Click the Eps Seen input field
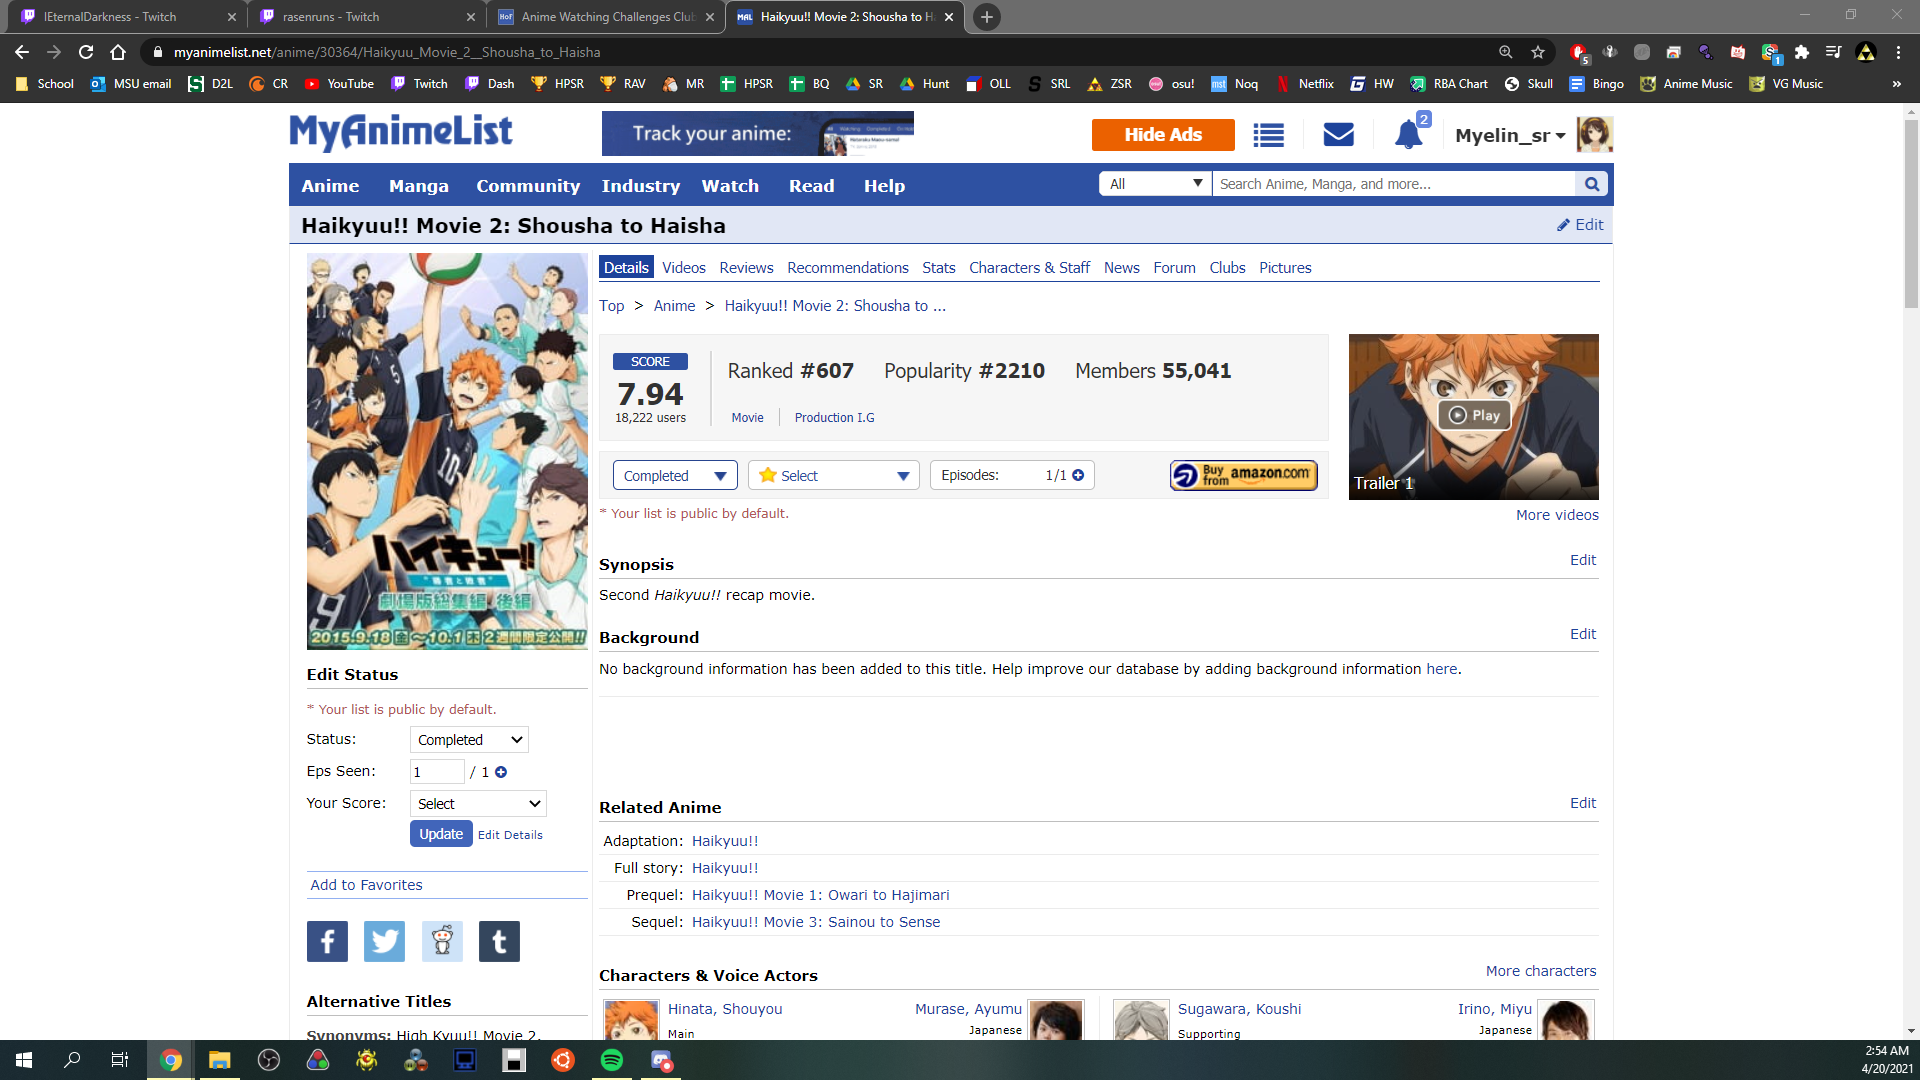Viewport: 1920px width, 1080px height. click(436, 772)
